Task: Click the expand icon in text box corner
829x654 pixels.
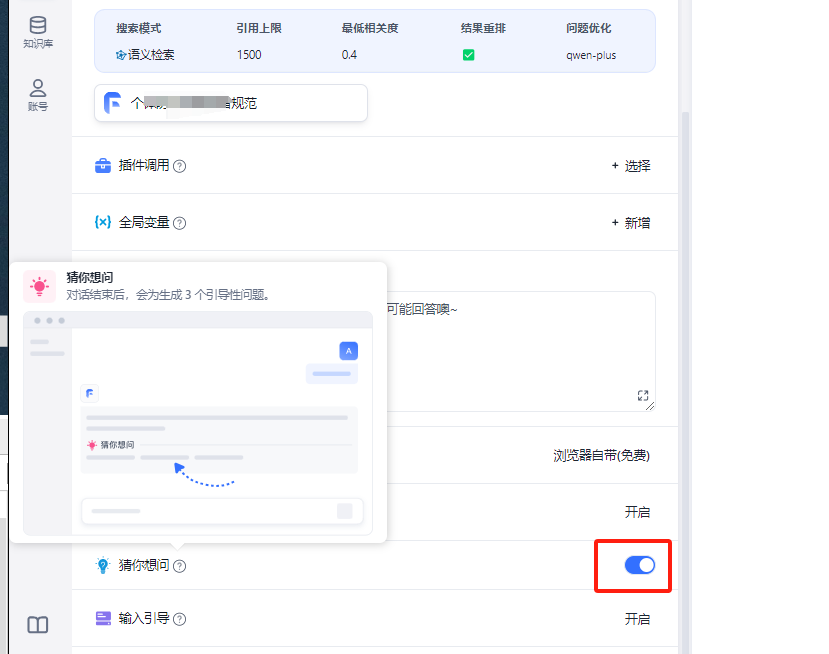Action: tap(643, 396)
